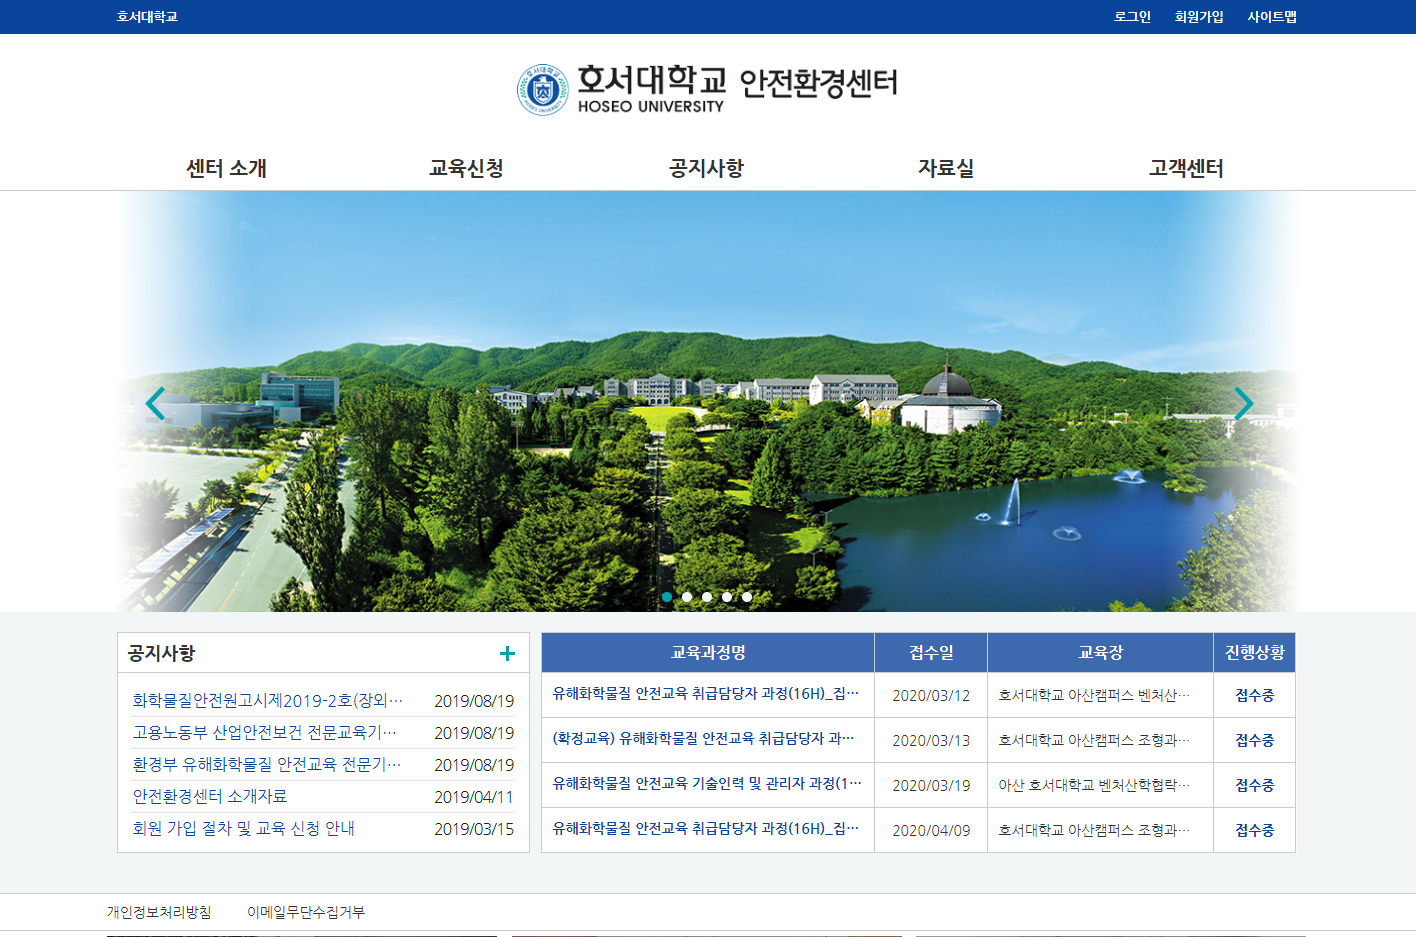Expand the 고객센터 navigation menu

tap(1186, 168)
